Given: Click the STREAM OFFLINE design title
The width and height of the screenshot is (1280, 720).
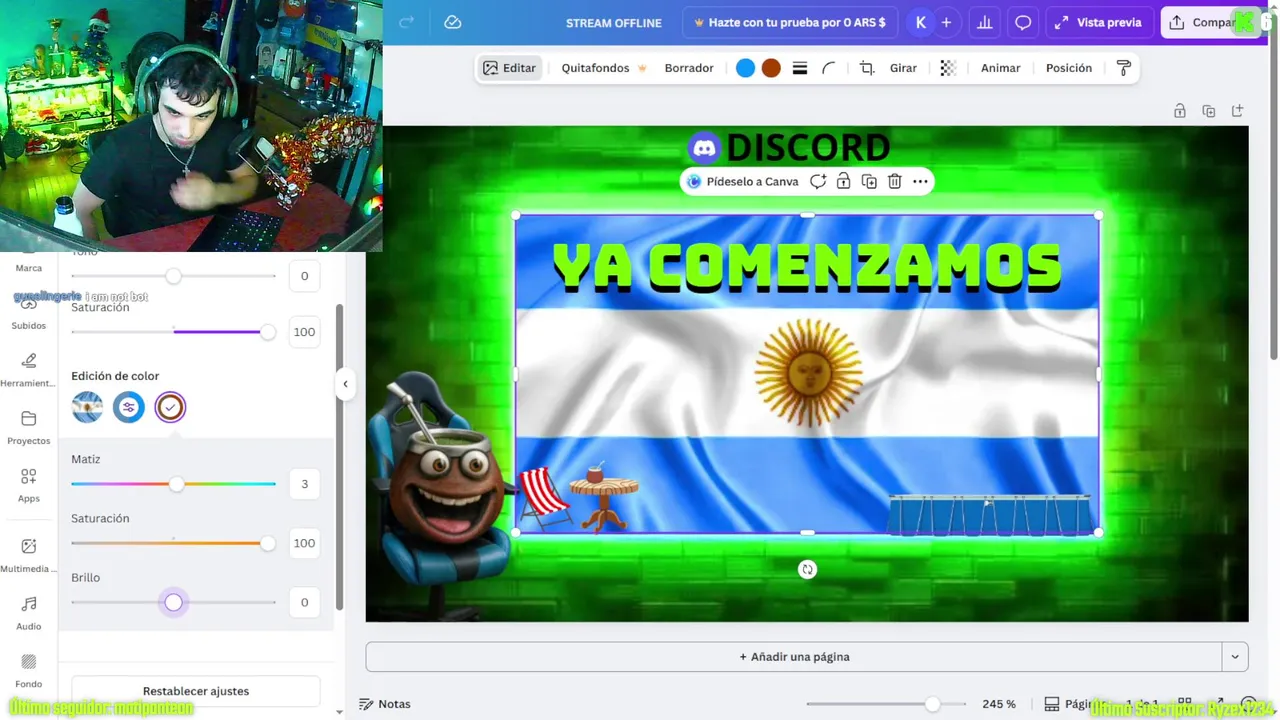Looking at the screenshot, I should 614,23.
